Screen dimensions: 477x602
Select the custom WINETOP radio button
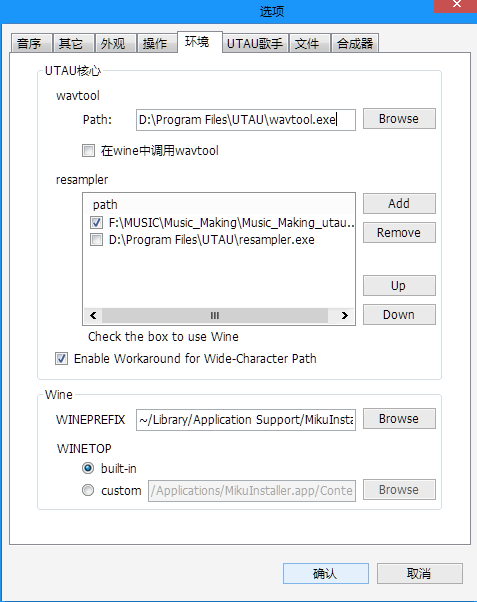pos(88,490)
